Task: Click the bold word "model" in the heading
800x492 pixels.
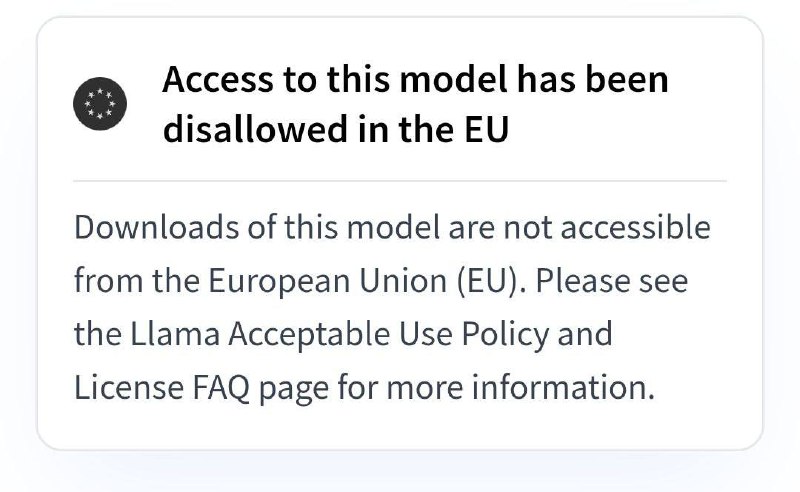Action: [454, 80]
